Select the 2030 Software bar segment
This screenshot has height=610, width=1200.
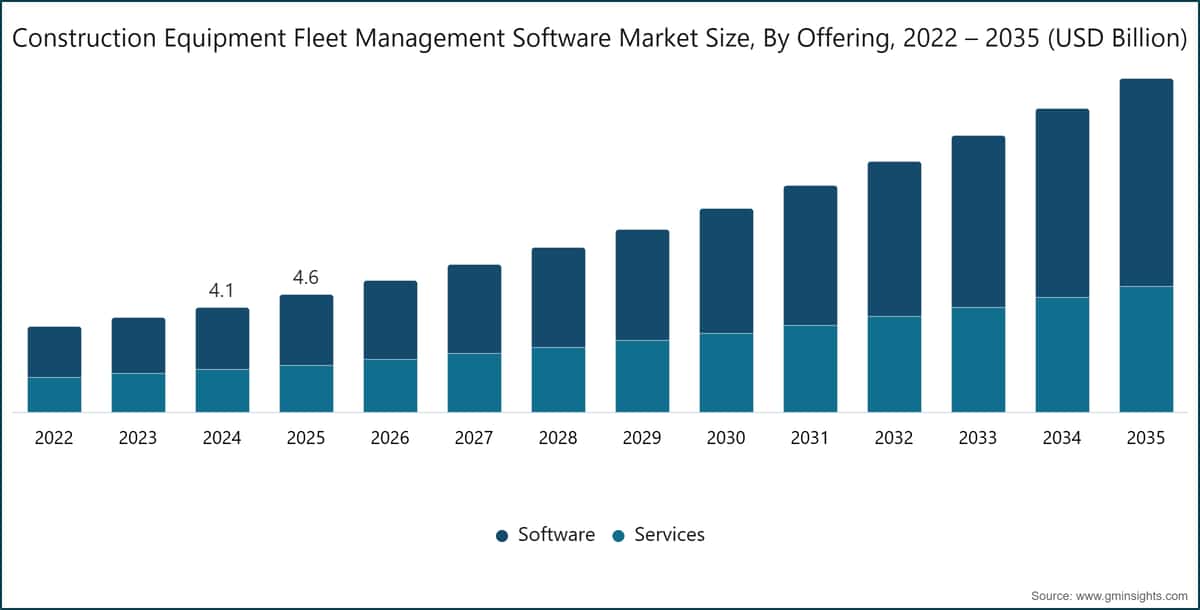pos(726,271)
